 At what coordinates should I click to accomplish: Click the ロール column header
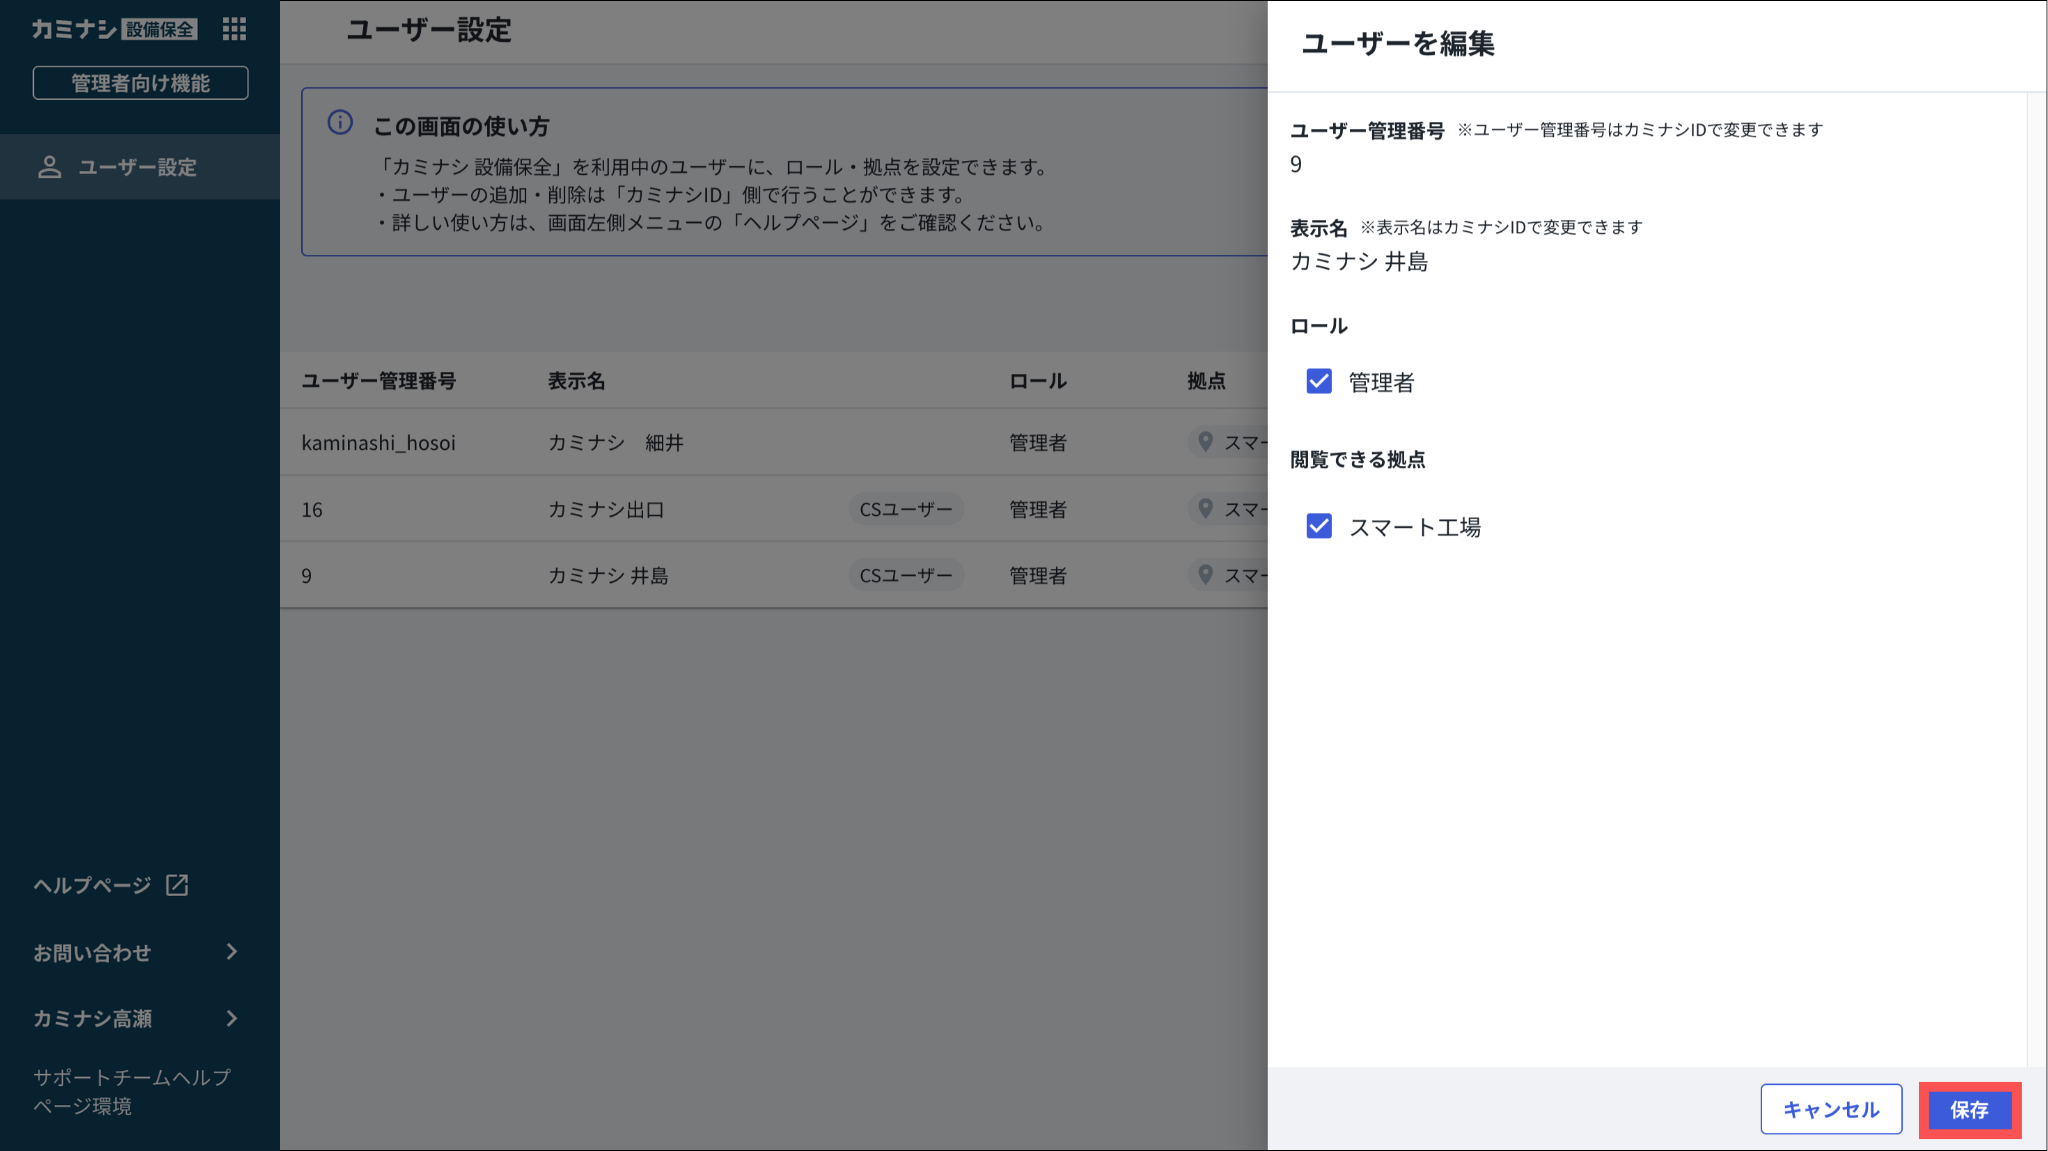pyautogui.click(x=1037, y=381)
